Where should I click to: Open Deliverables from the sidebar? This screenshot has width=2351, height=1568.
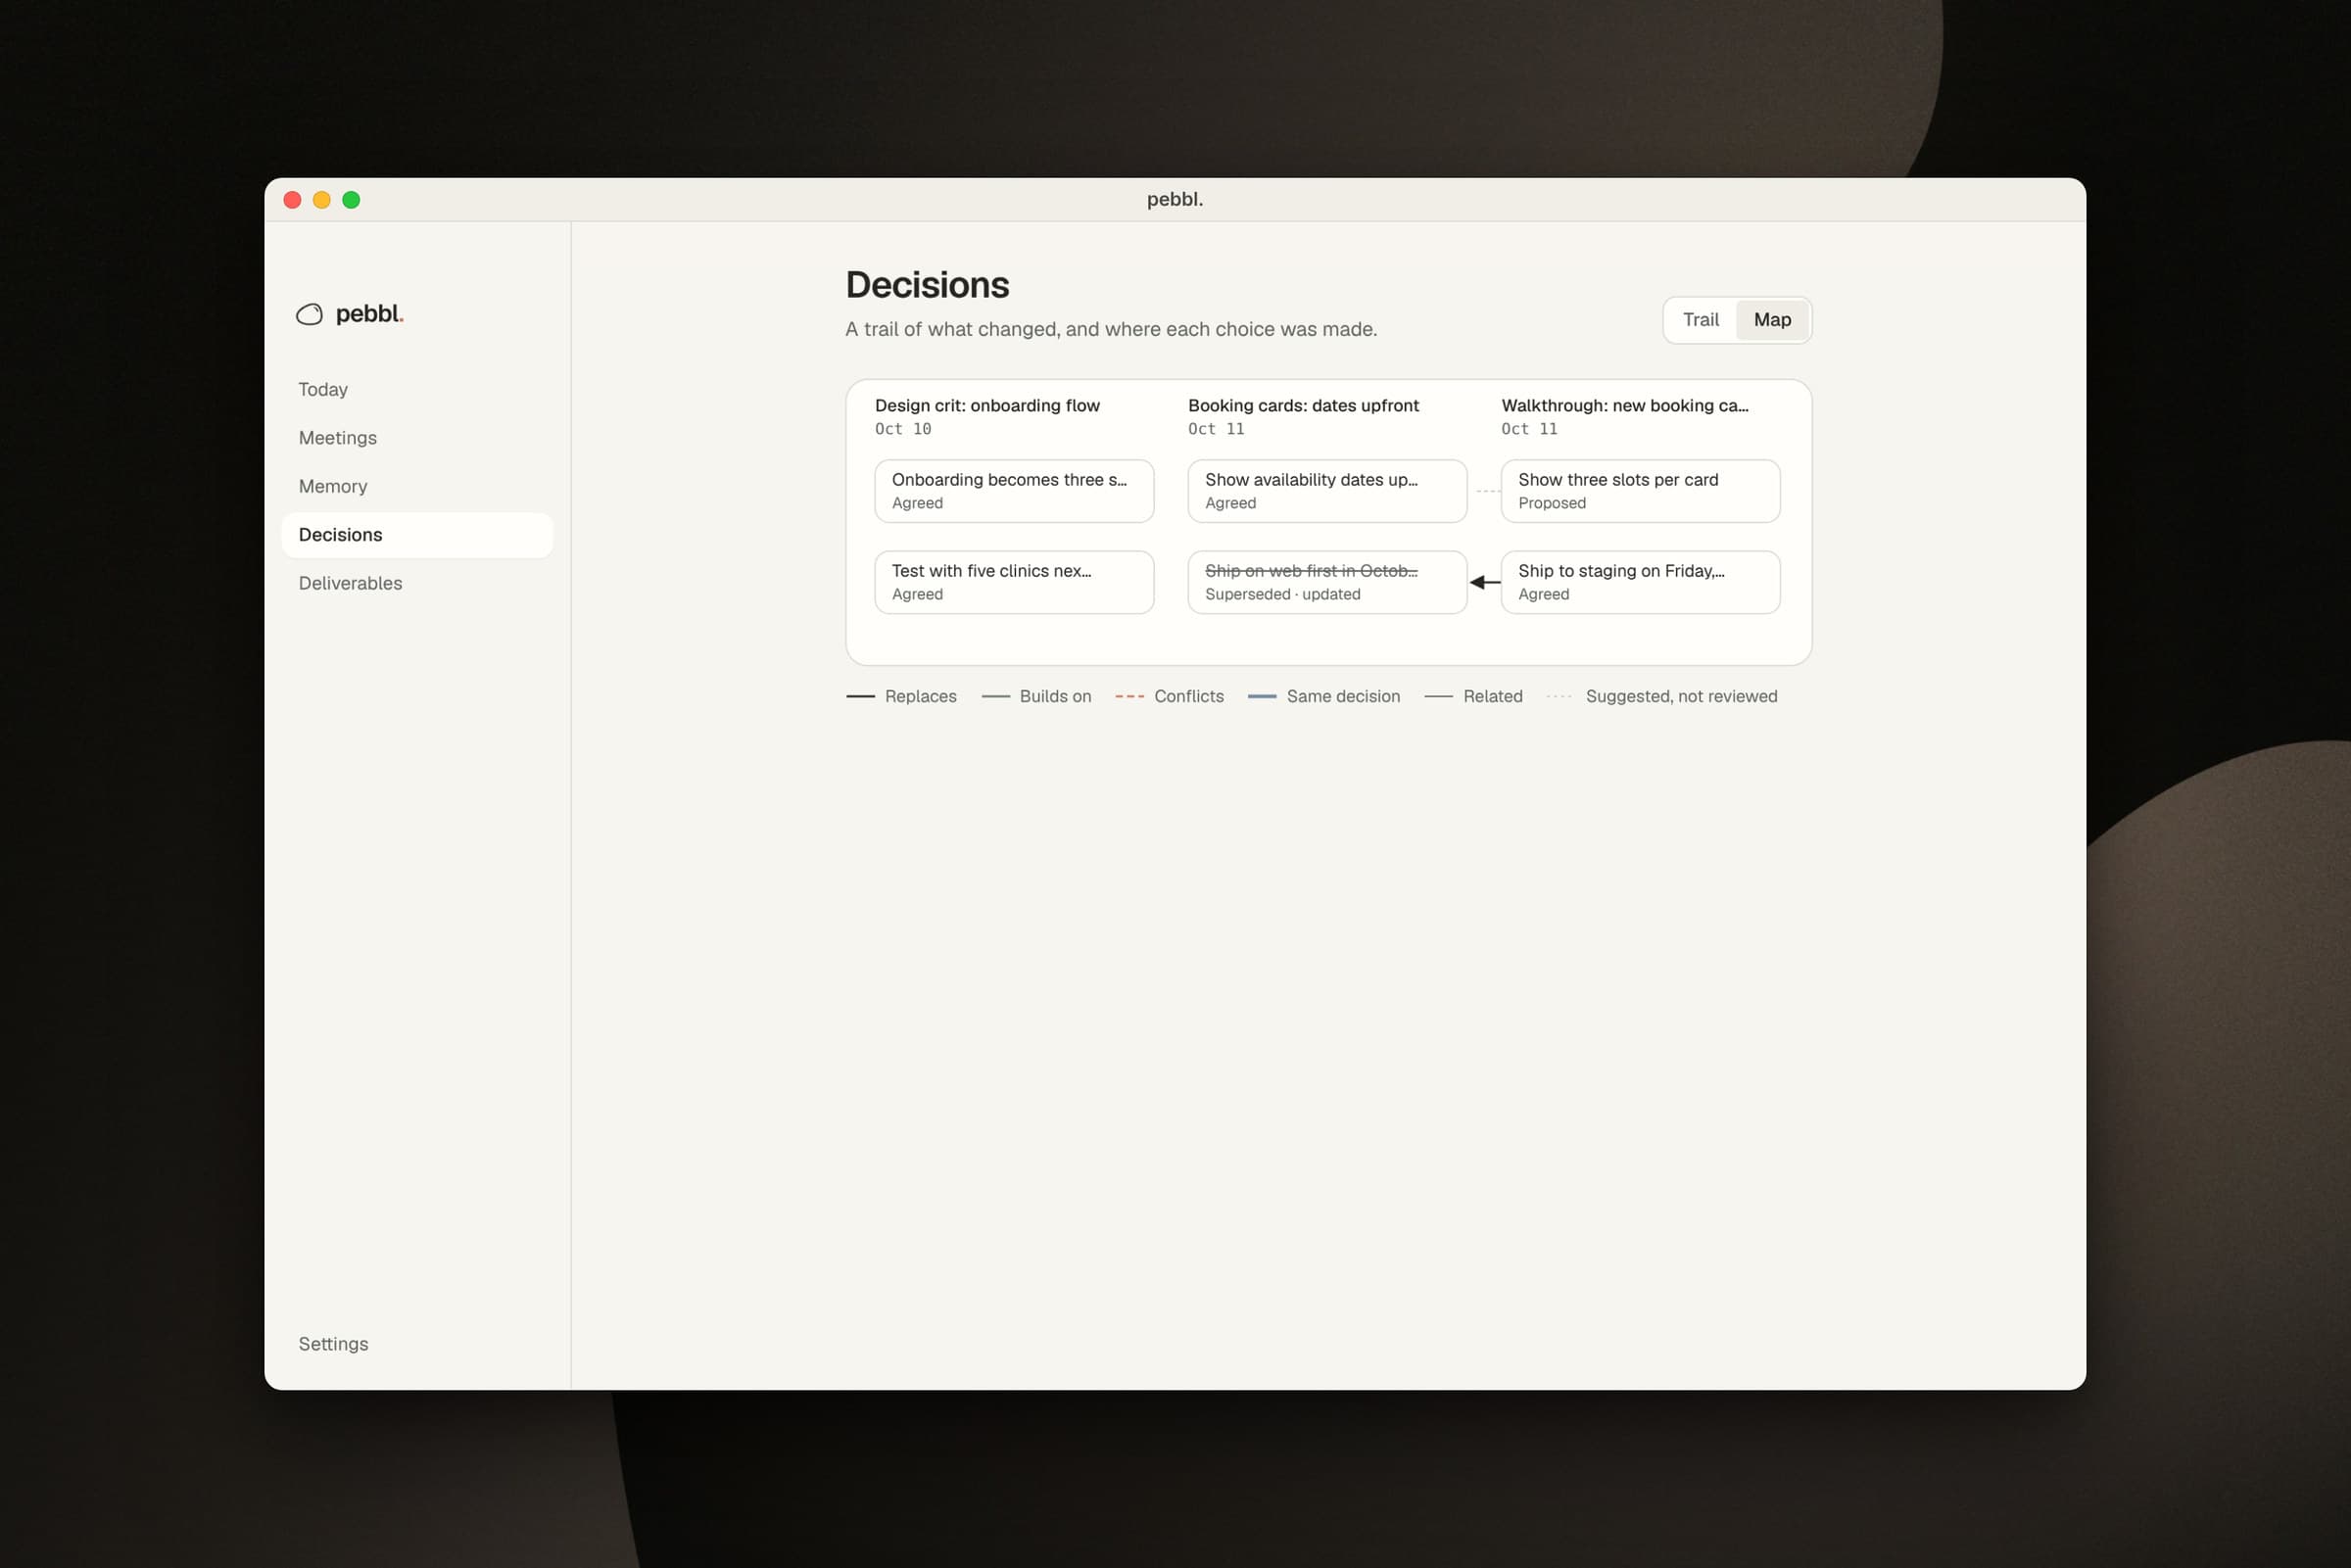(417, 583)
